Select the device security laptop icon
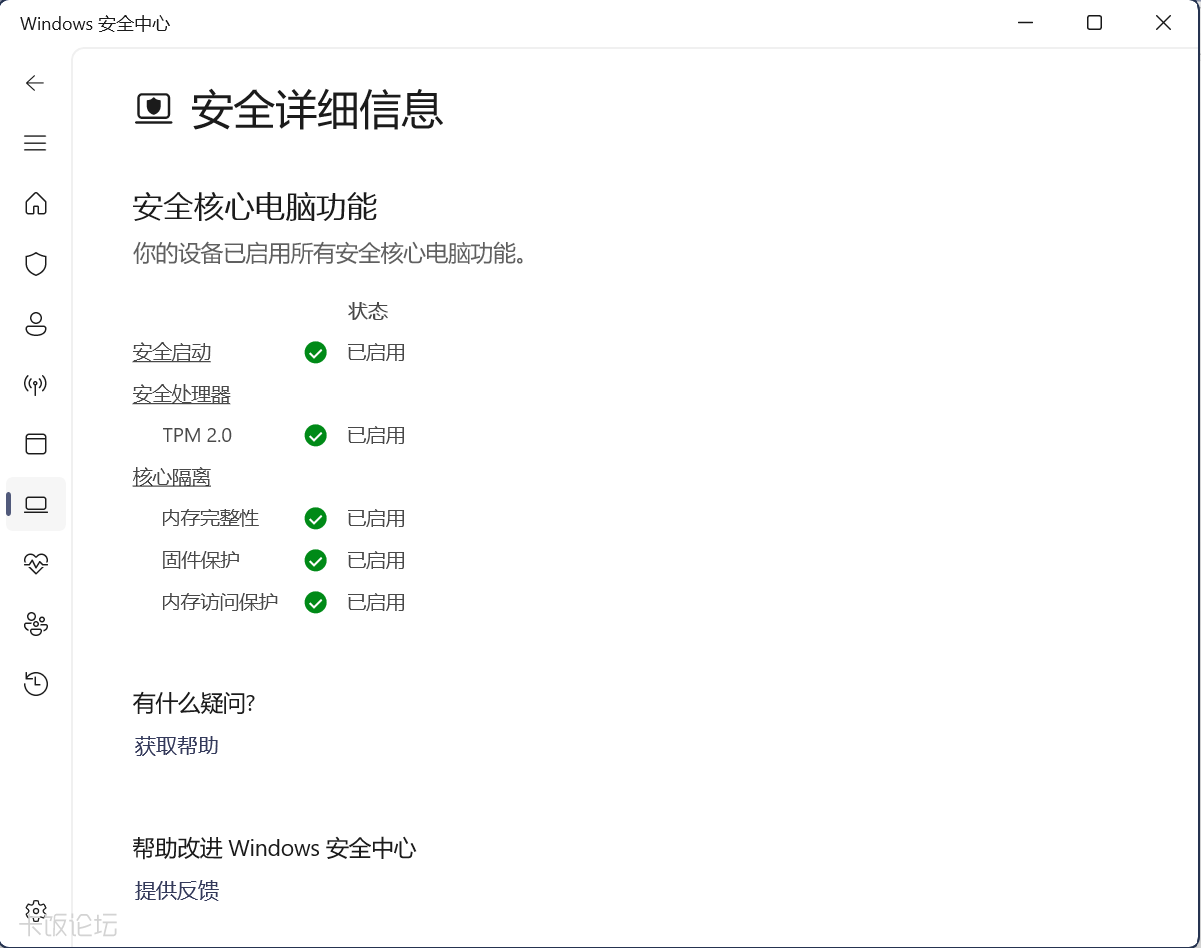The height and width of the screenshot is (948, 1201). [35, 504]
